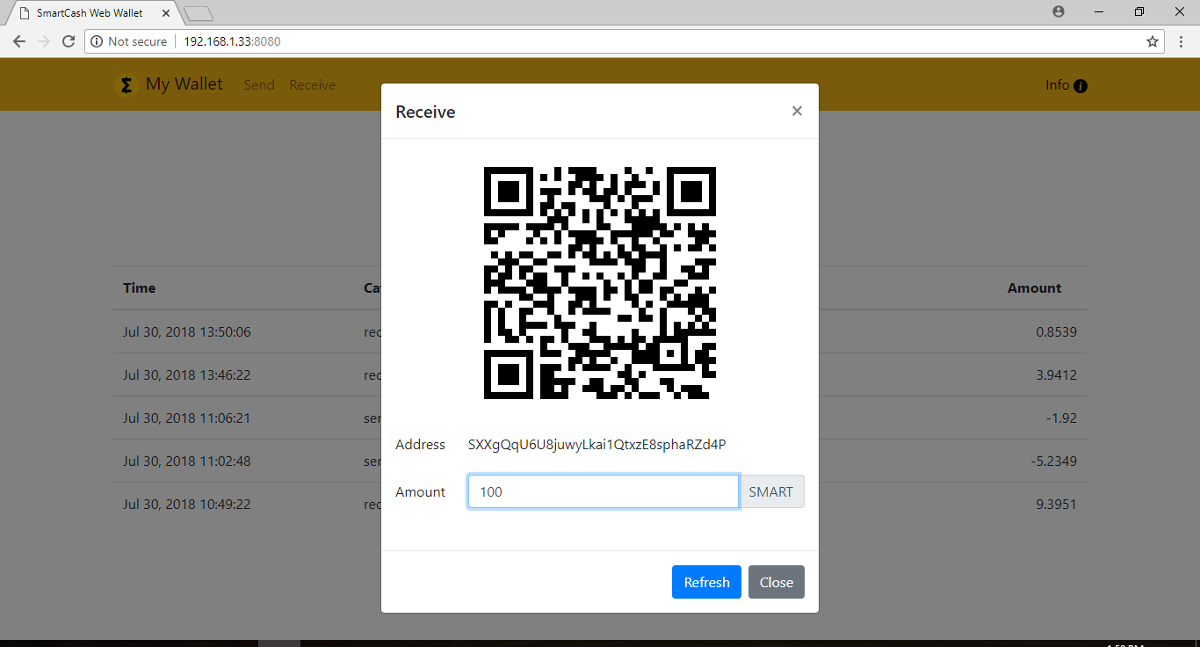Click the Chrome profile avatar icon

(x=1058, y=11)
